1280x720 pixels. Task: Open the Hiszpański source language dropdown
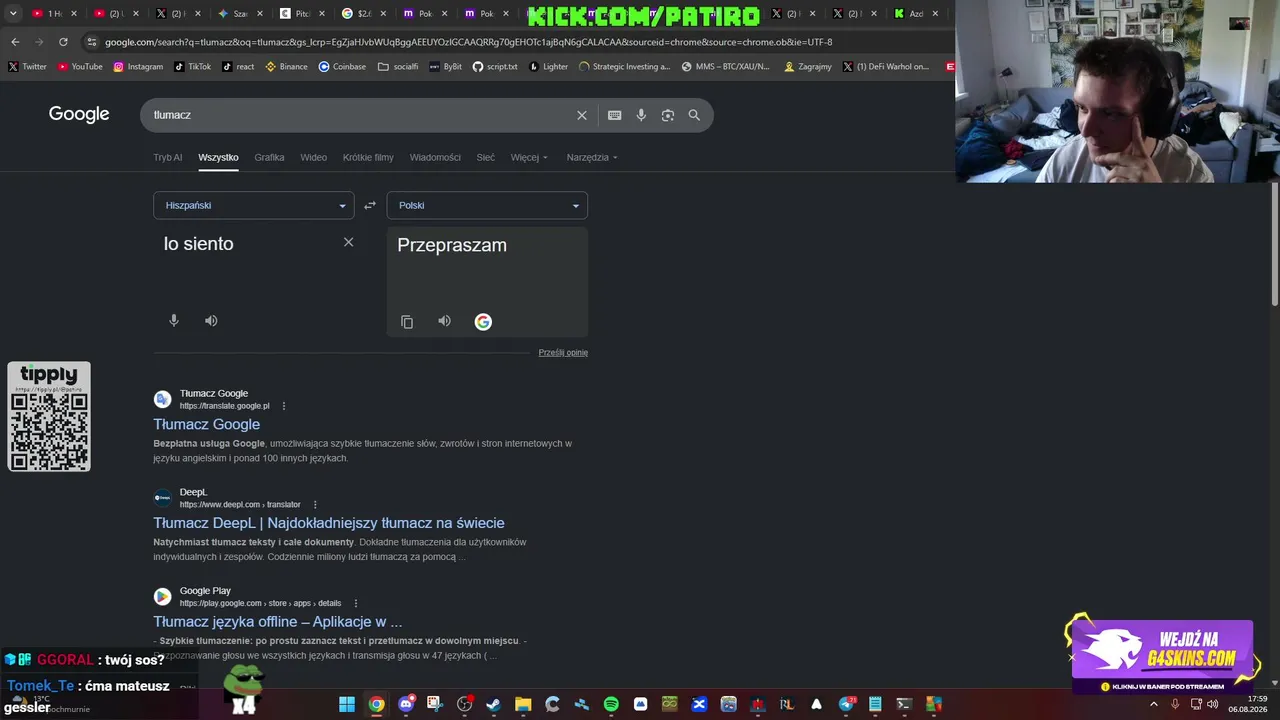[254, 205]
